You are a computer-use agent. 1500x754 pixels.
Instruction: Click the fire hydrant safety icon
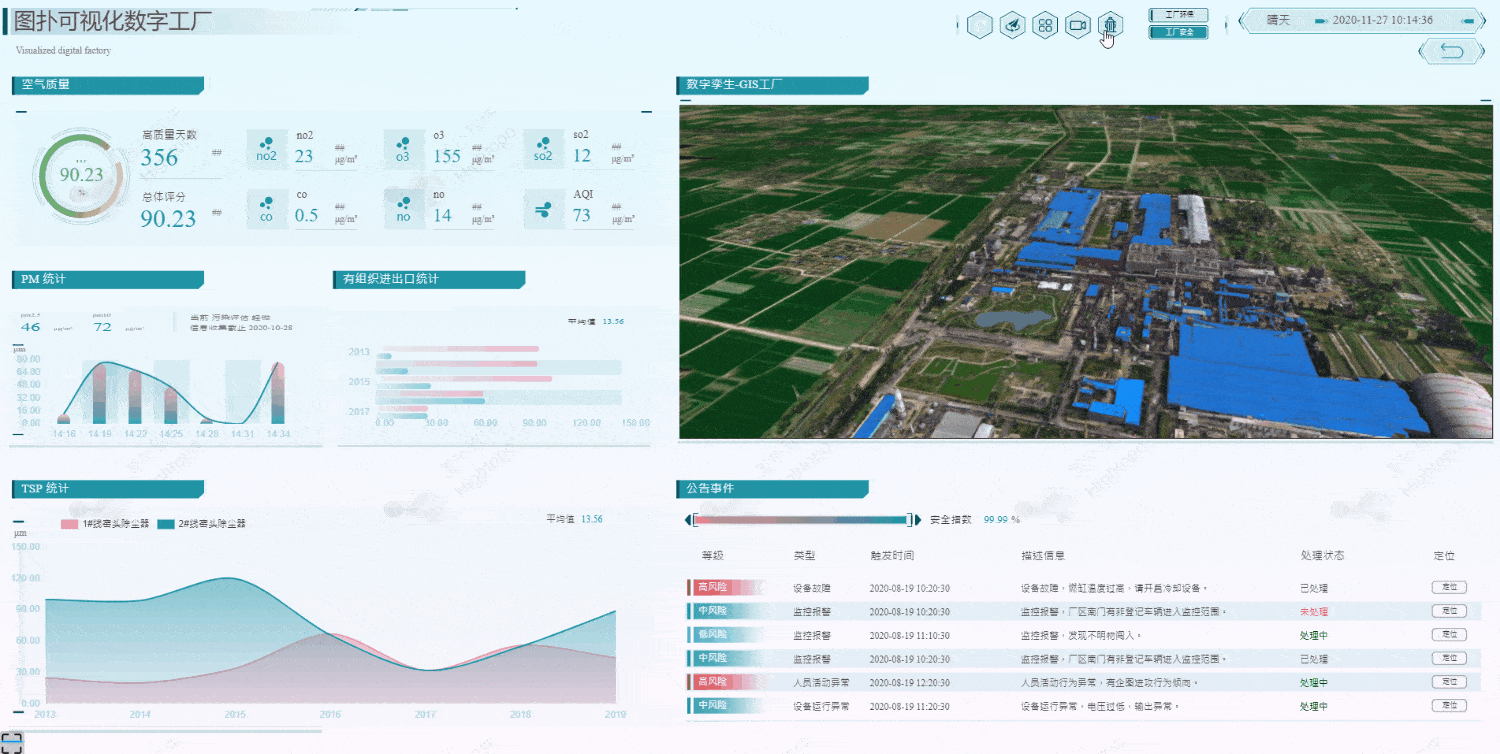(1110, 26)
